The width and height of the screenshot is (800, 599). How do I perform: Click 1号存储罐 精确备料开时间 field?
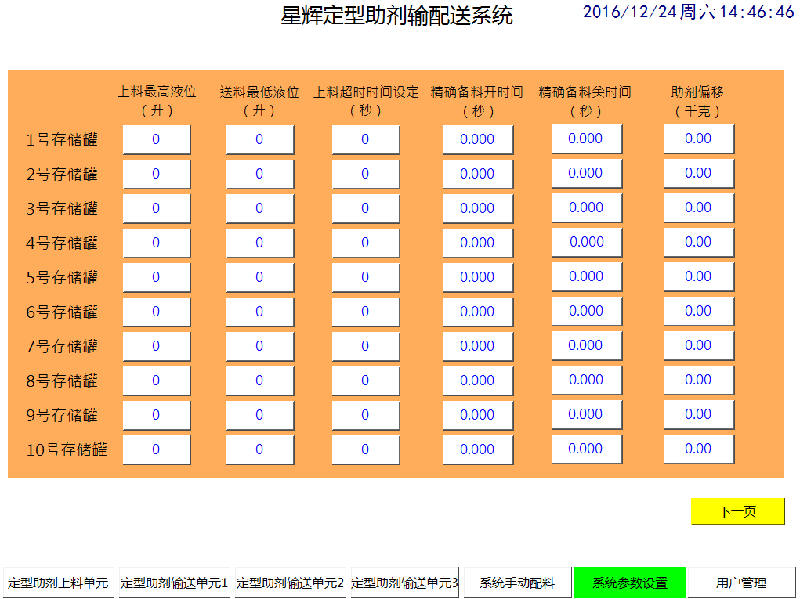click(477, 140)
